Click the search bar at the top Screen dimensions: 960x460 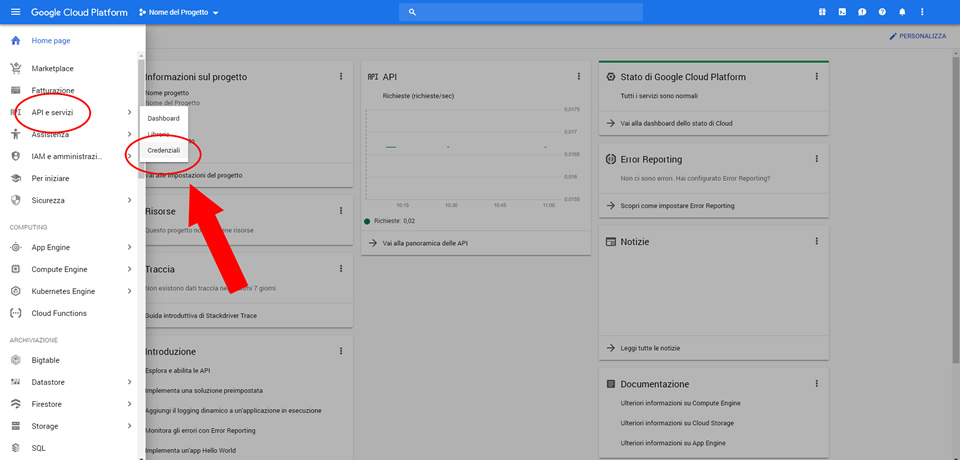520,12
